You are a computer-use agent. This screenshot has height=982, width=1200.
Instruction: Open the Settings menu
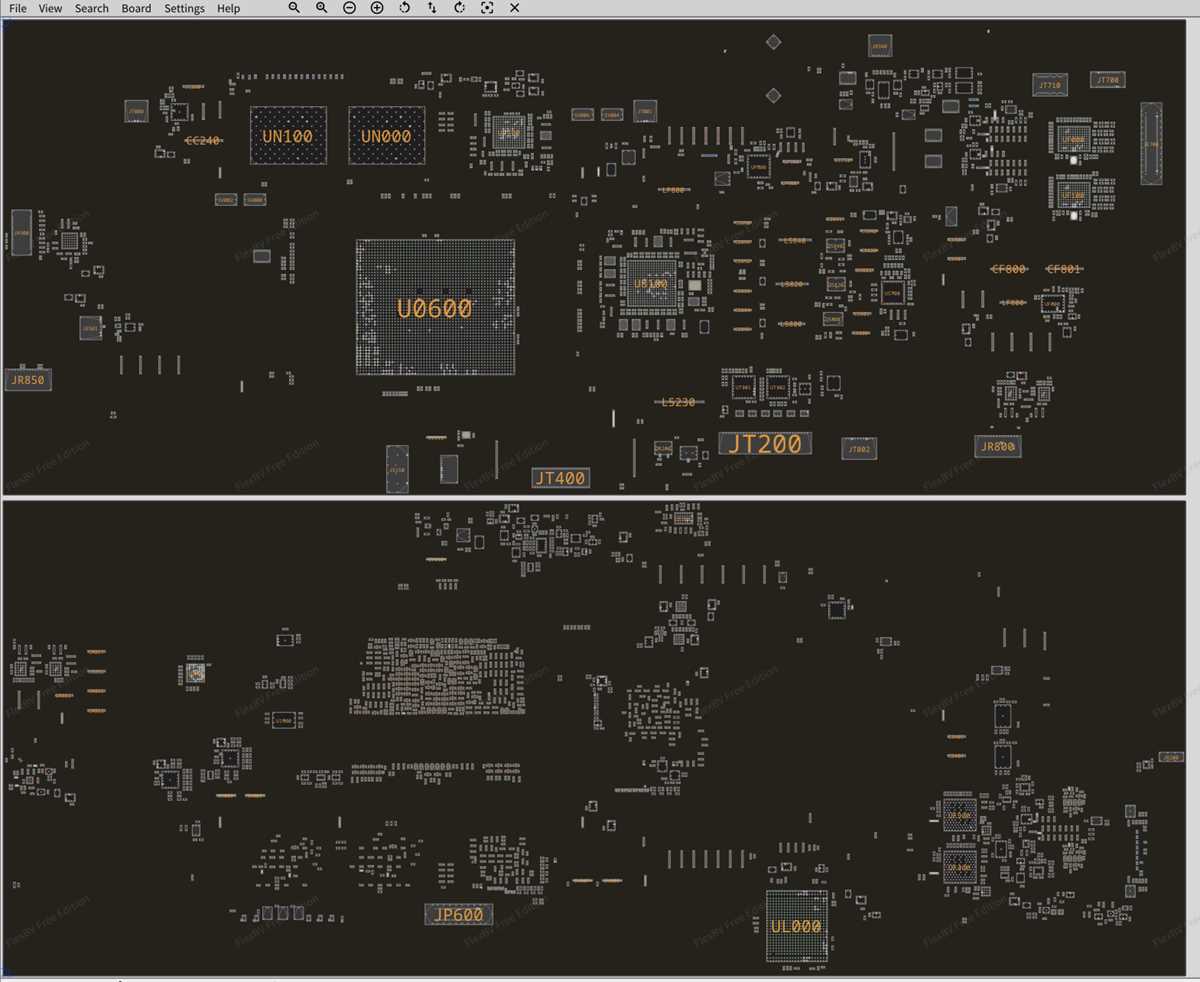184,8
